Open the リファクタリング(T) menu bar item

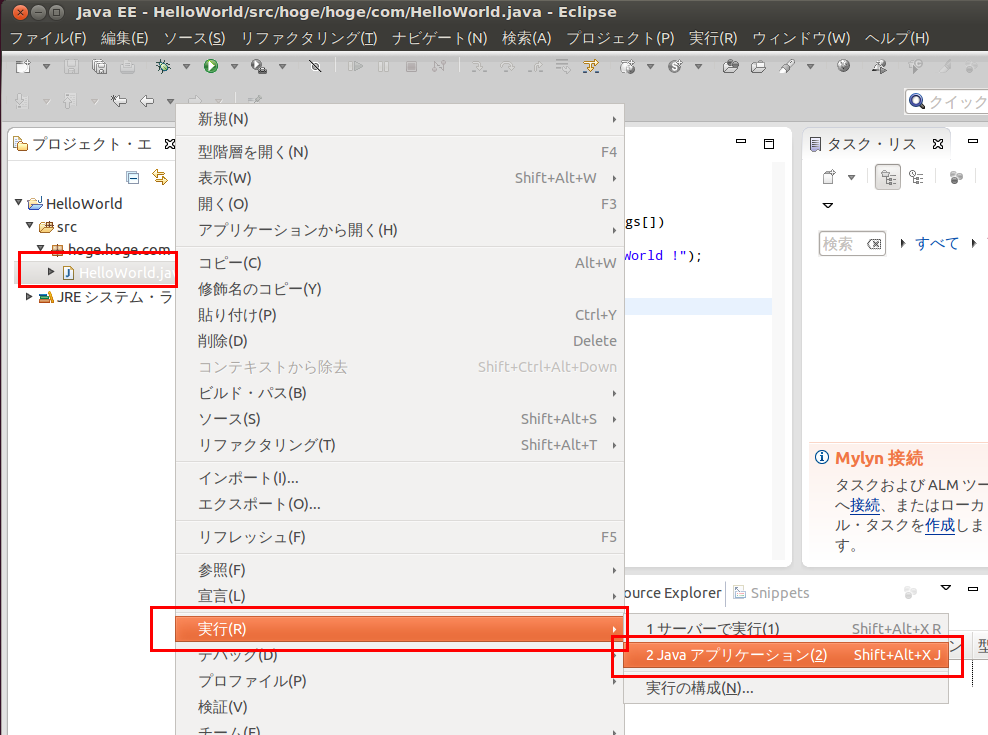(x=309, y=38)
